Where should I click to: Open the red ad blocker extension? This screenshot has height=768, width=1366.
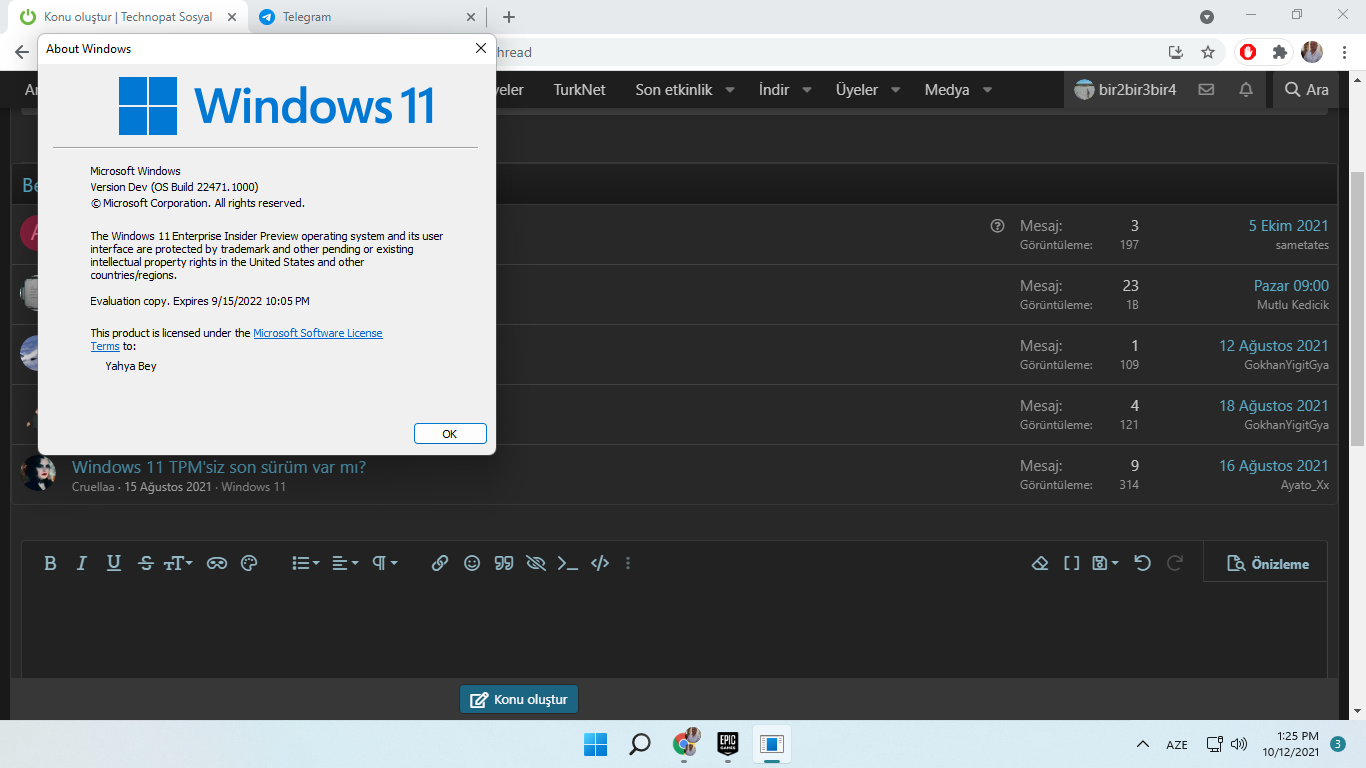click(x=1248, y=52)
